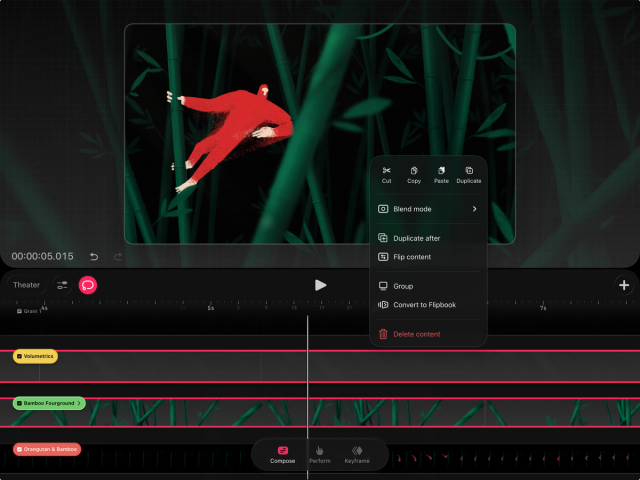Choose Group from the context menu
Screen dimensions: 640x480
[428, 286]
